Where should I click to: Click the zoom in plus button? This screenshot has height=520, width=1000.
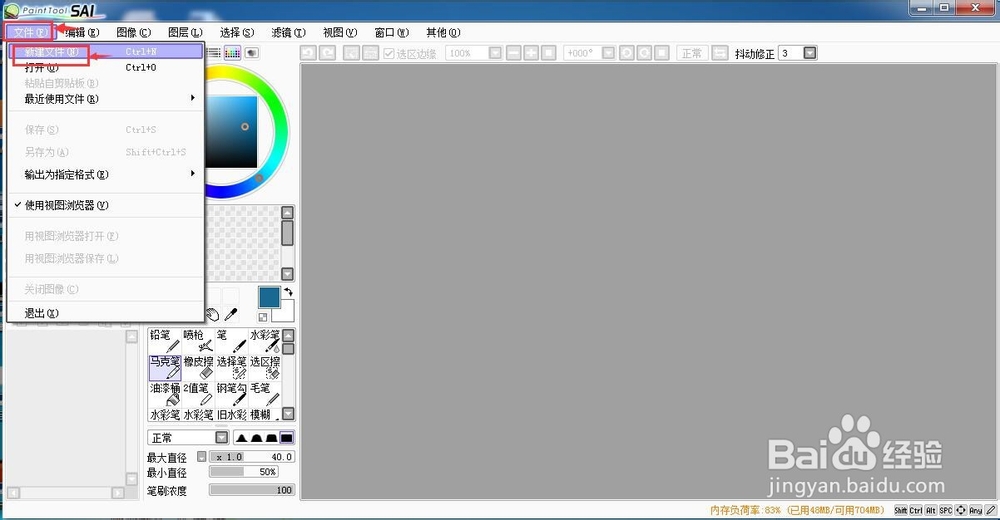tap(531, 53)
